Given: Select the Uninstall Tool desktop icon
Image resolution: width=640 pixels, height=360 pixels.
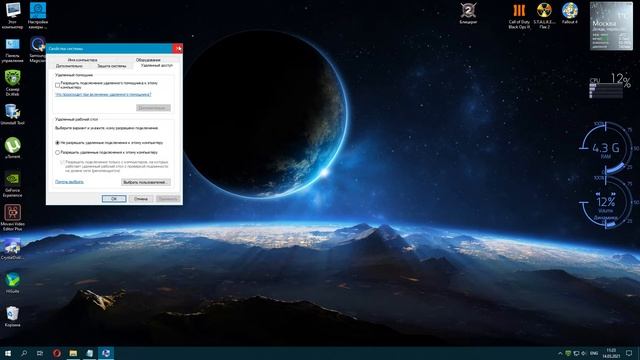Looking at the screenshot, I should (x=12, y=115).
